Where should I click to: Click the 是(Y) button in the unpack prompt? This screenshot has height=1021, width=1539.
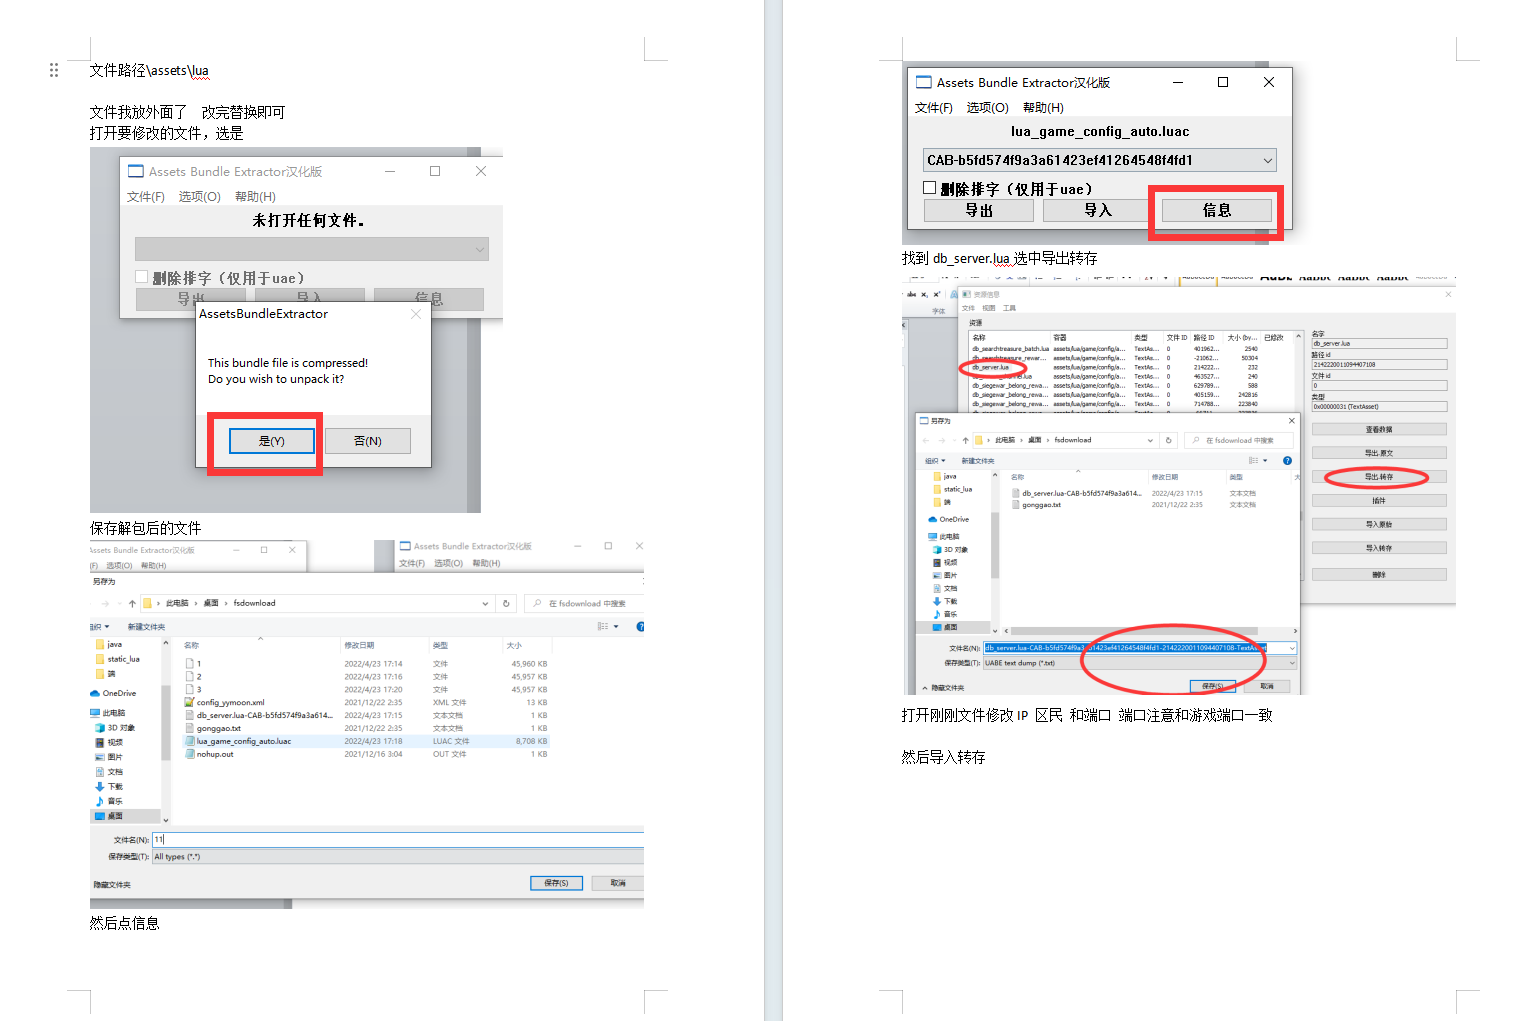pyautogui.click(x=271, y=441)
